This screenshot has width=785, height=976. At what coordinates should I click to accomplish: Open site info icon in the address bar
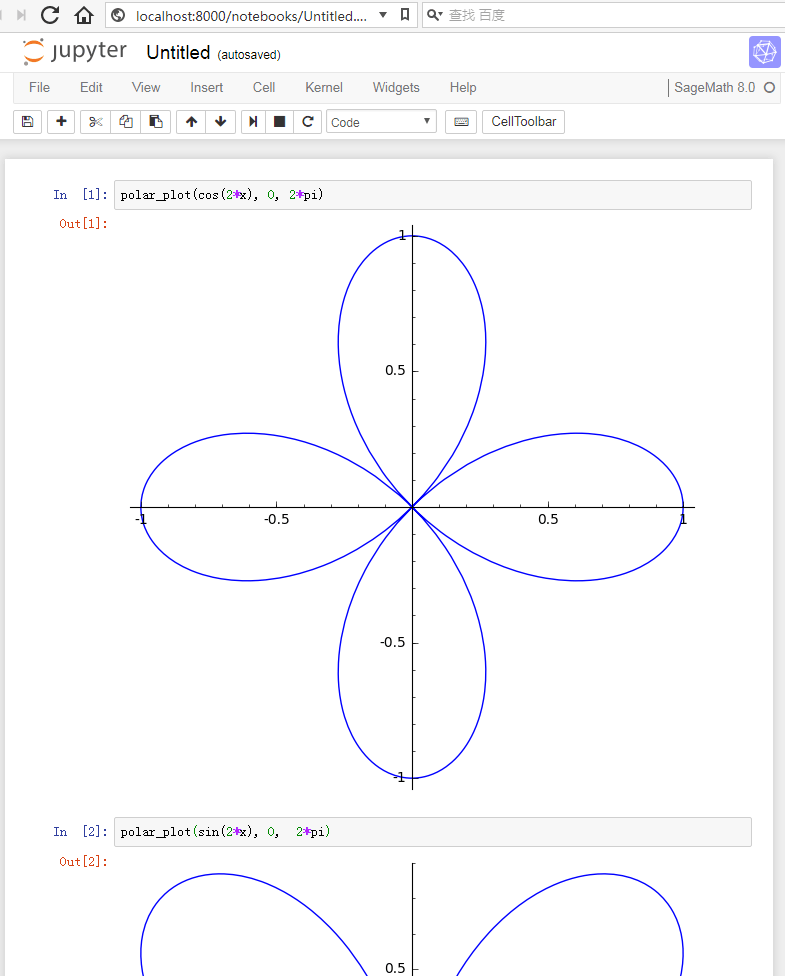(x=118, y=15)
